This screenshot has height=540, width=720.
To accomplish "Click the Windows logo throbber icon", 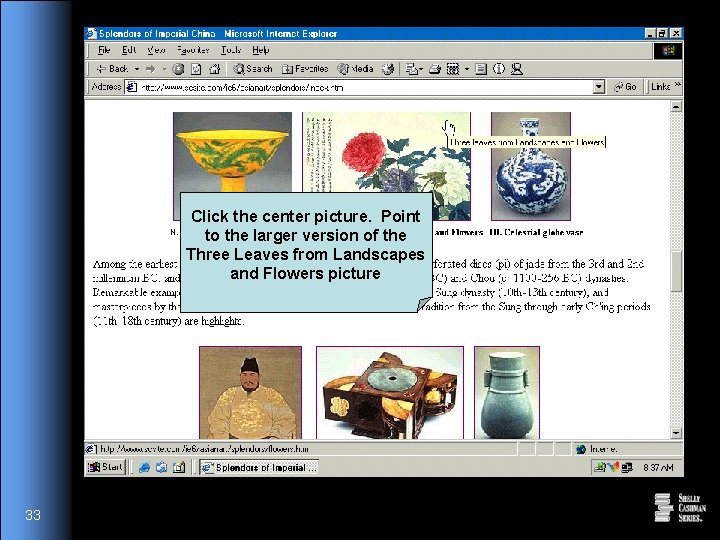I will click(x=668, y=51).
